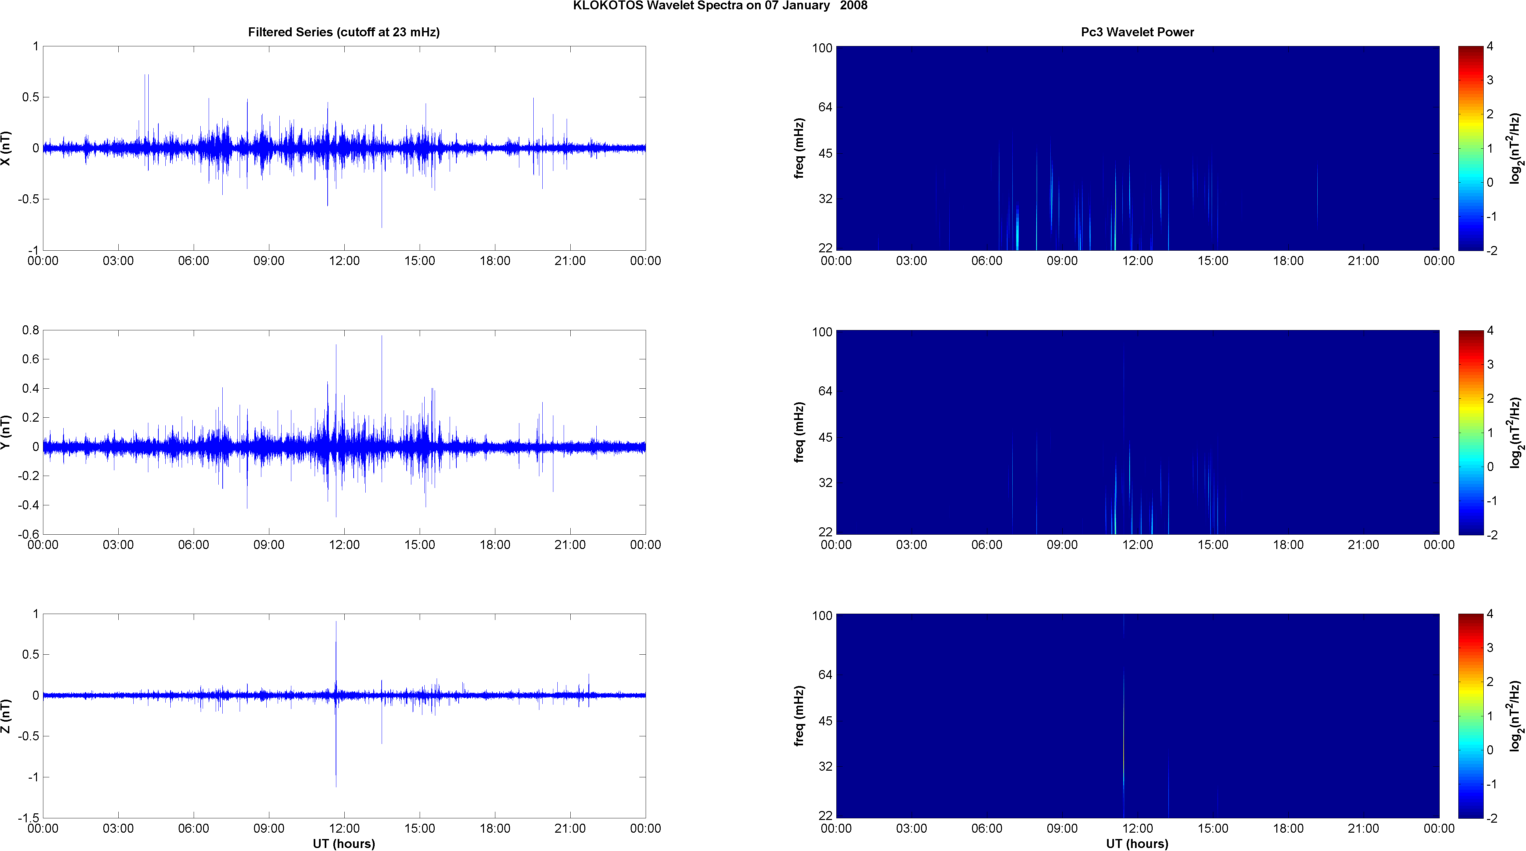The height and width of the screenshot is (851, 1526).
Task: Click the '0.8' tick label on the Y series axis
Action: coord(31,330)
